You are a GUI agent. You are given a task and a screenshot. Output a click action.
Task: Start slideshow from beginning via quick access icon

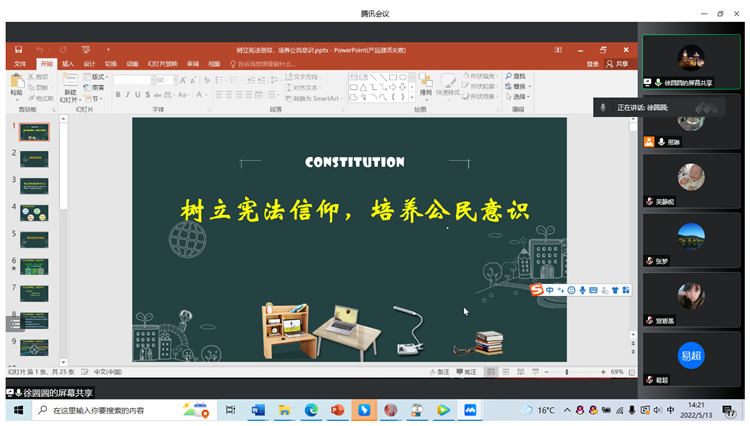point(86,50)
